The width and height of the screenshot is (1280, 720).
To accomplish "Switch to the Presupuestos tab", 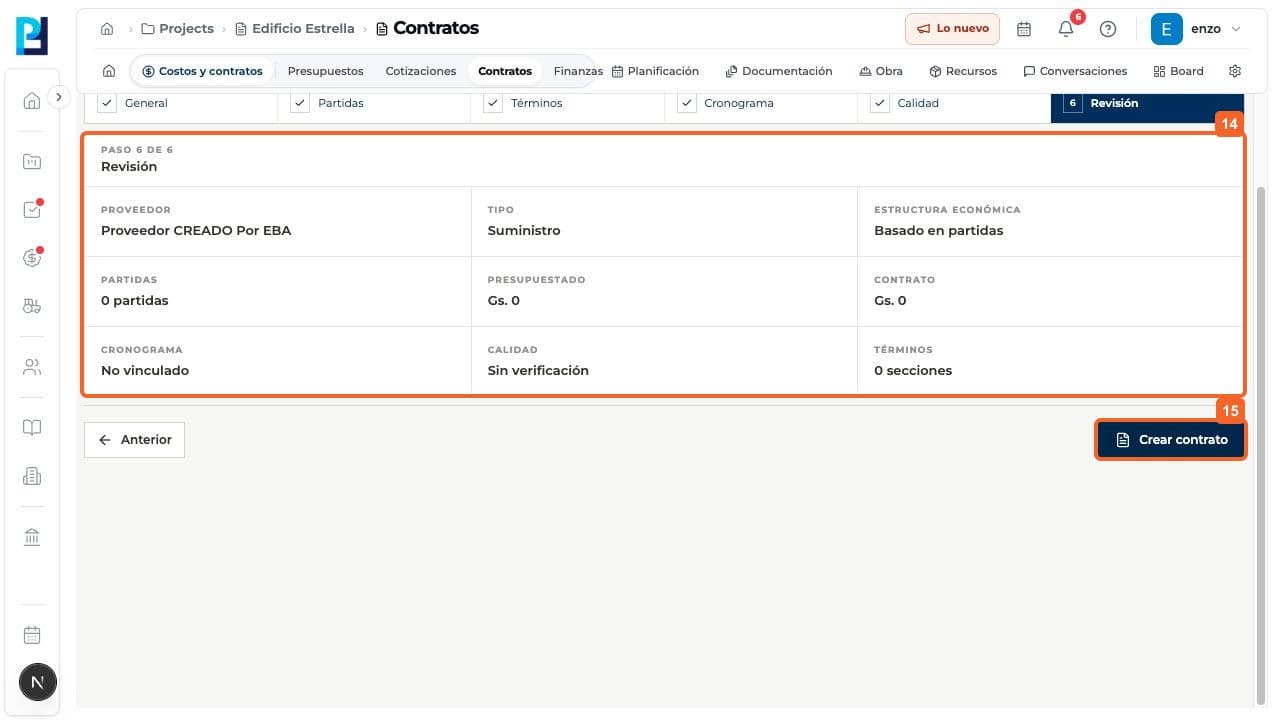I will point(325,71).
